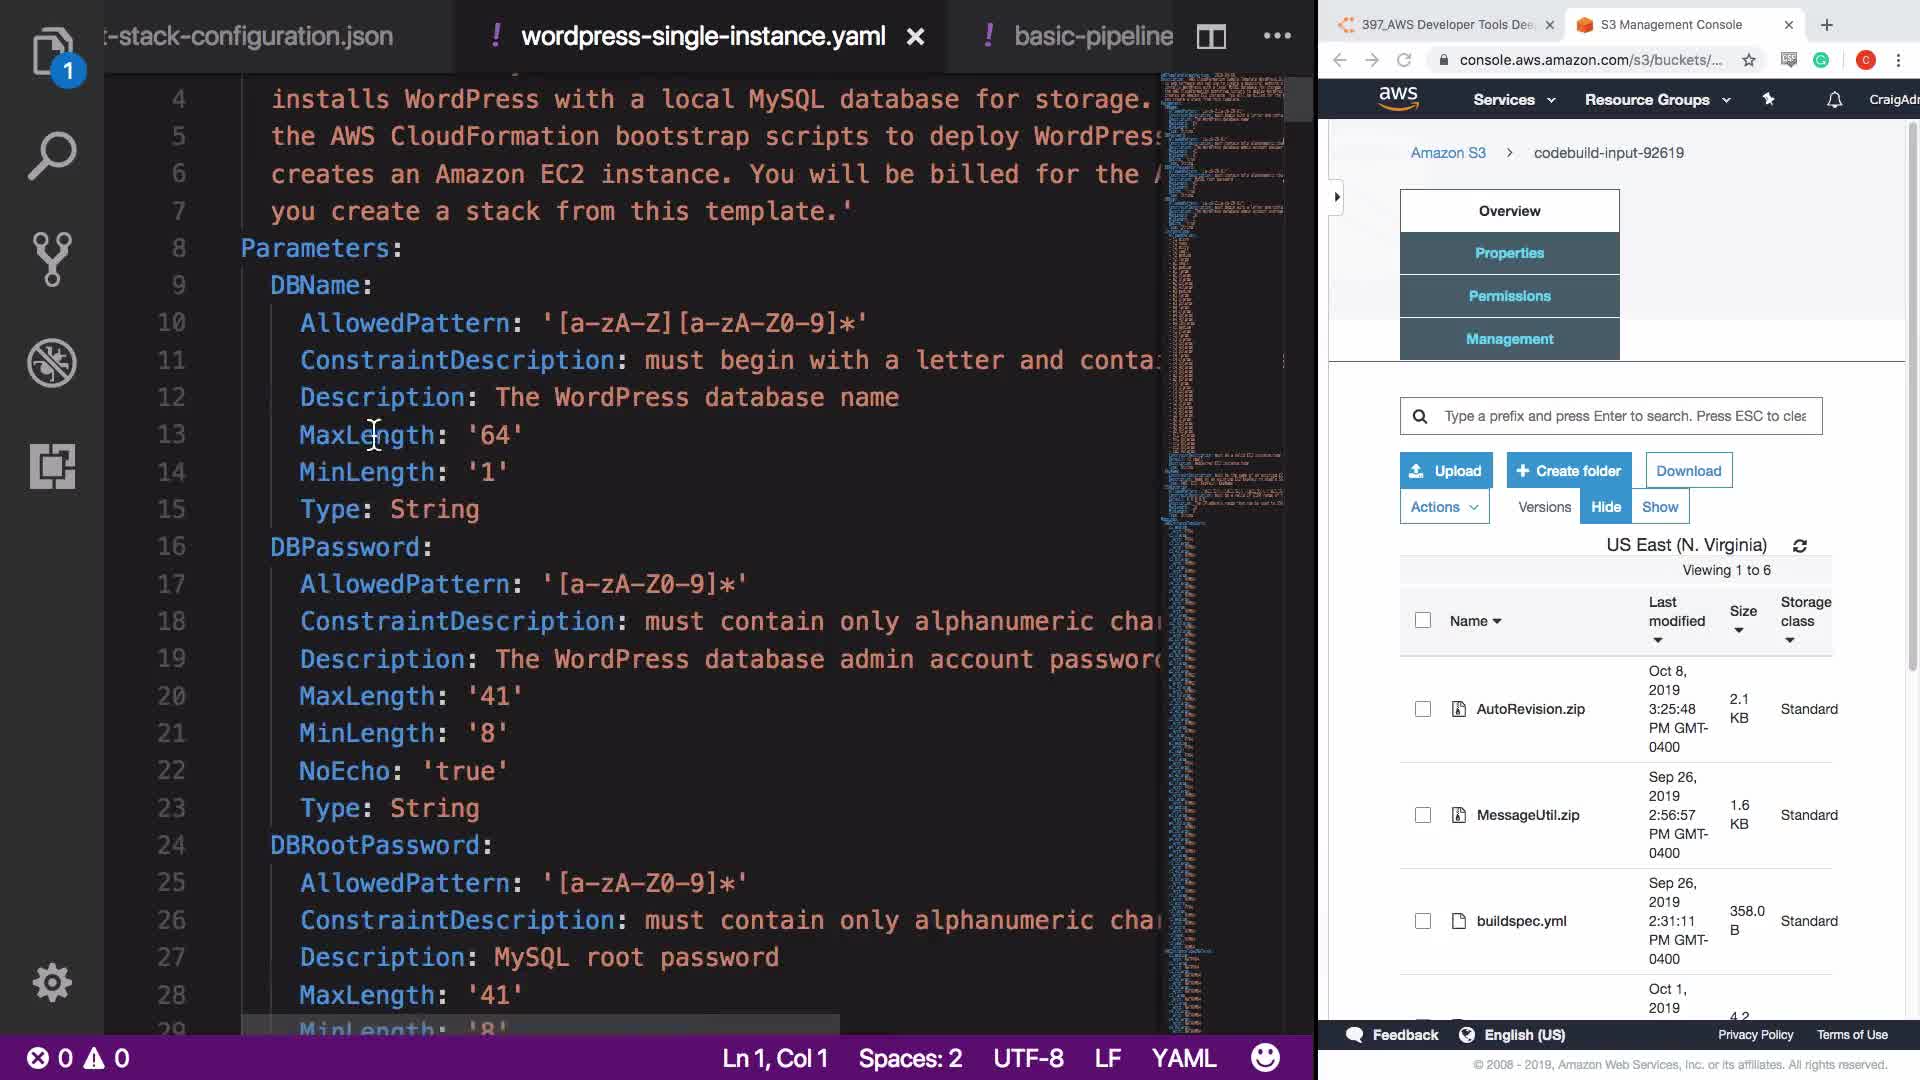Open the Explorer files icon in activity bar

52,52
